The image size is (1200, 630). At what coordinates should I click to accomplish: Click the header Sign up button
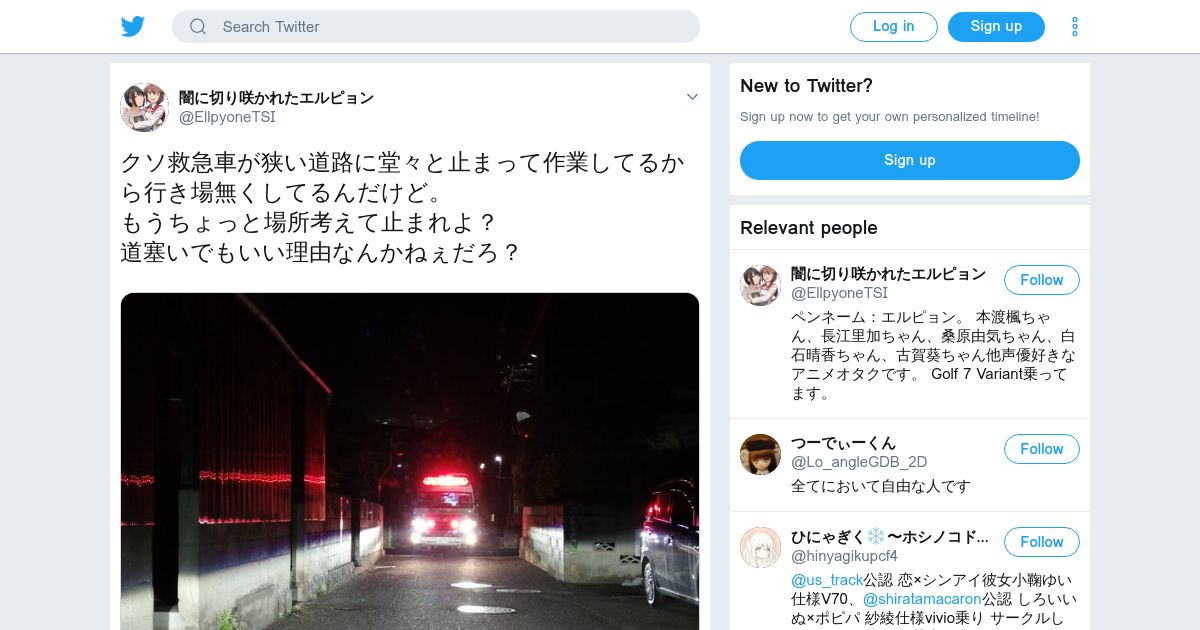click(x=996, y=27)
